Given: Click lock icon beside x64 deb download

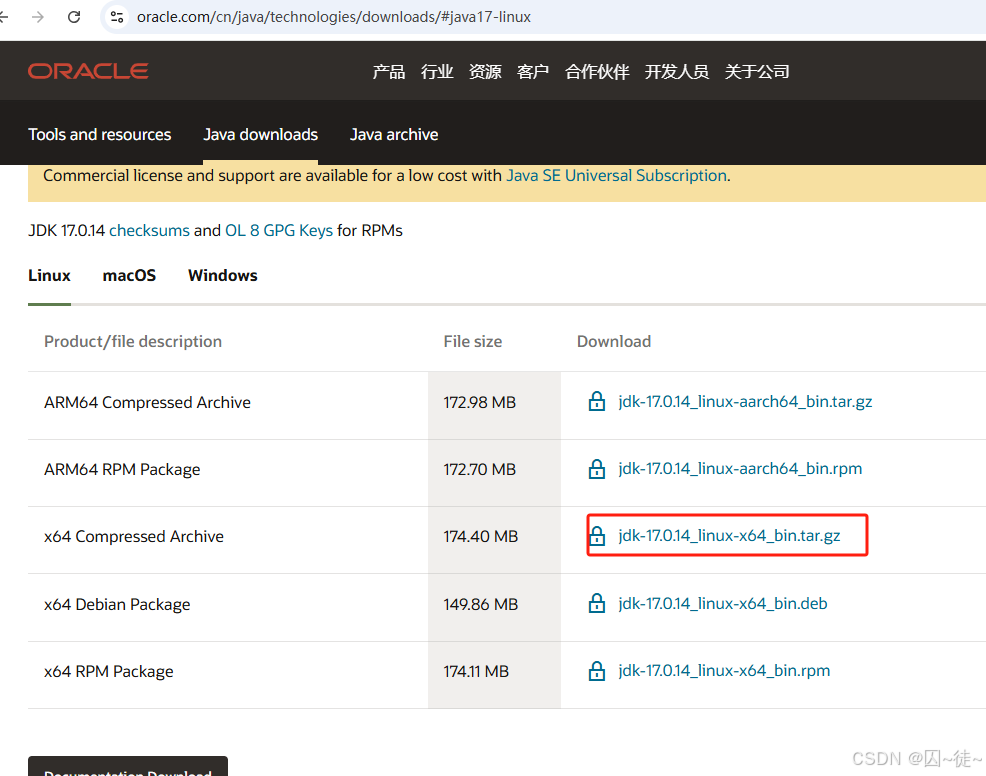Looking at the screenshot, I should [597, 603].
